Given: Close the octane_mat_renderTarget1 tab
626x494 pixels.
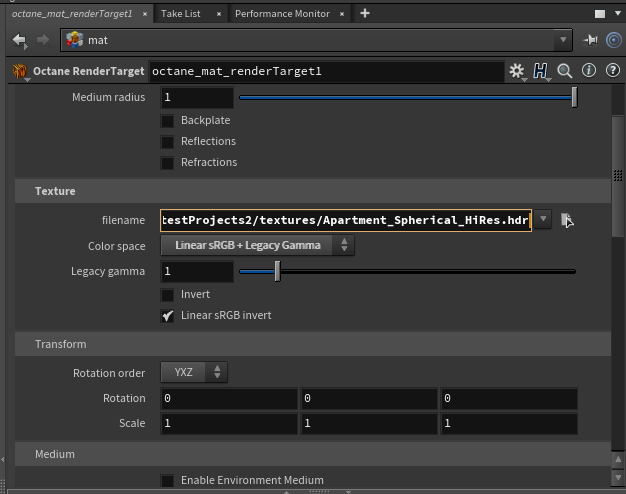Looking at the screenshot, I should (x=145, y=14).
